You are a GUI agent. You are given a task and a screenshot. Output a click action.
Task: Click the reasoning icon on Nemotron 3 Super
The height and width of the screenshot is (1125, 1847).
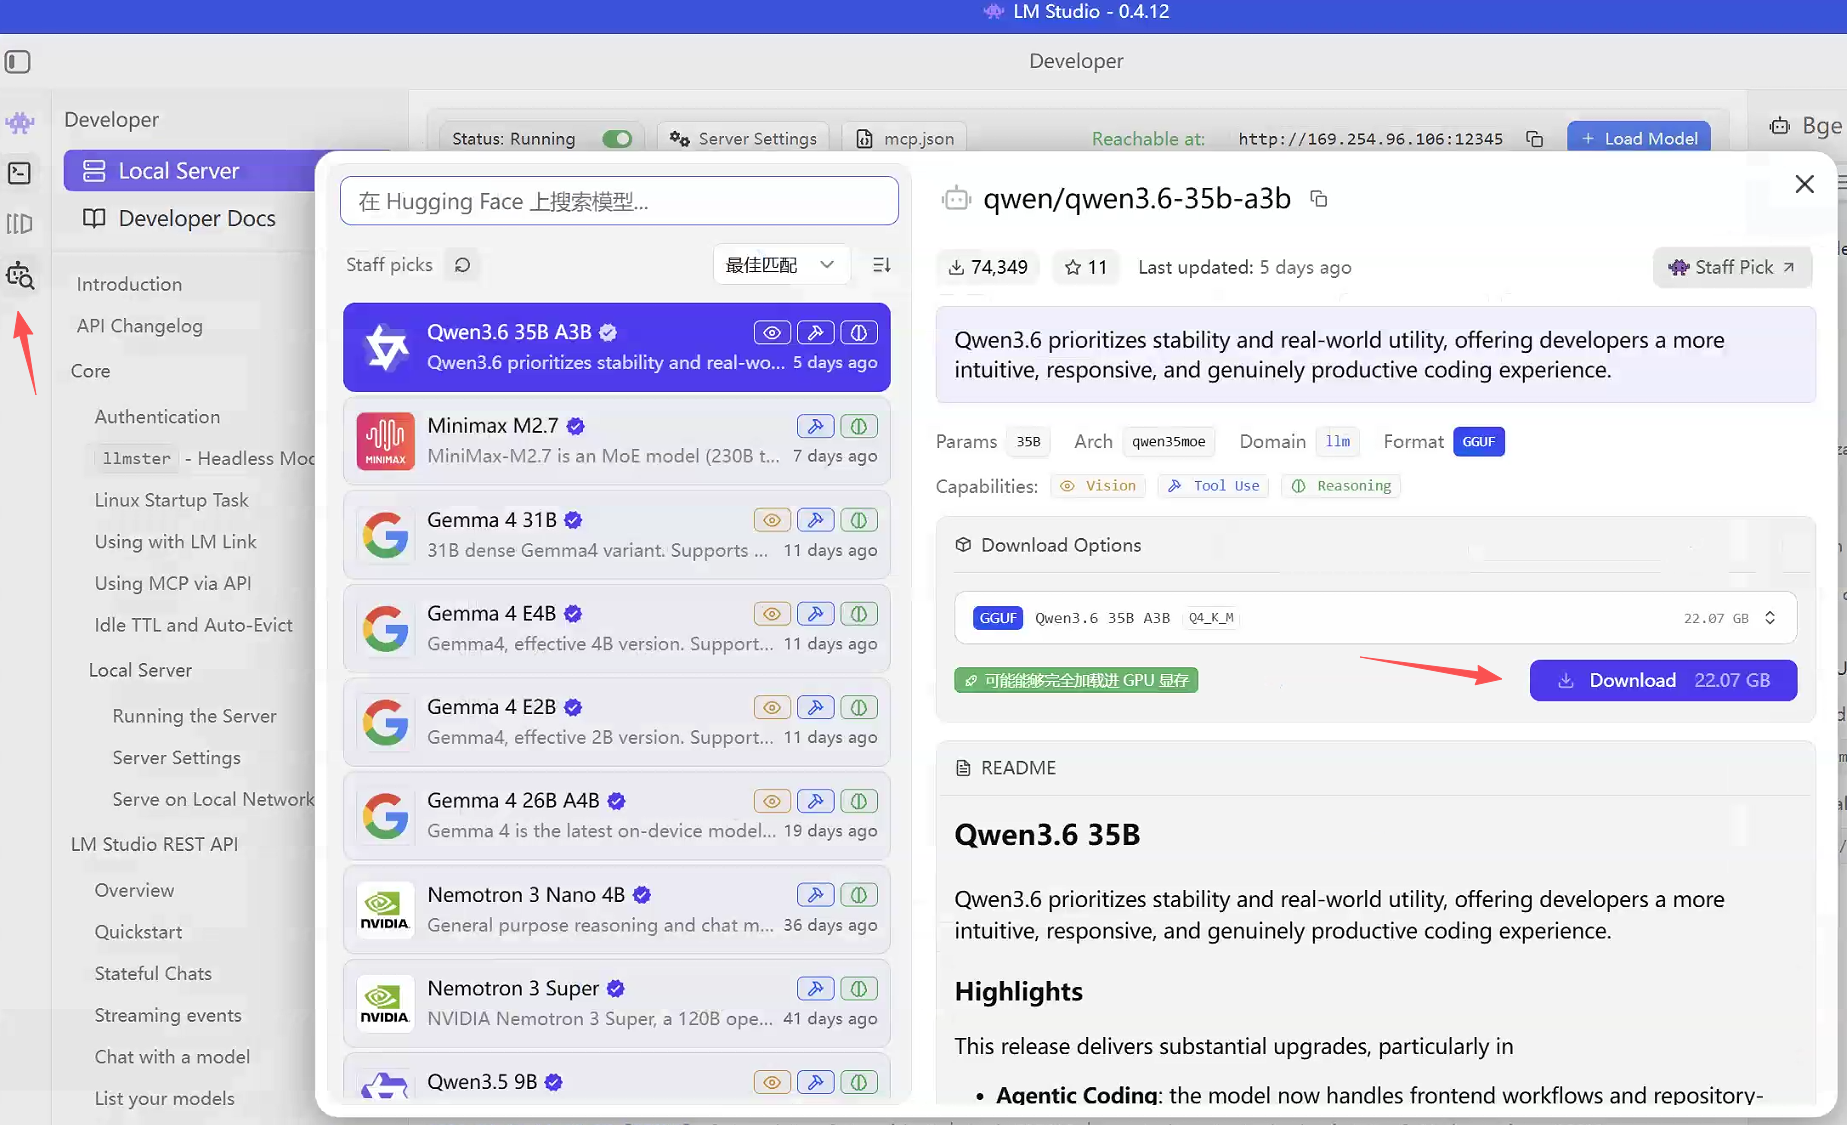click(859, 988)
